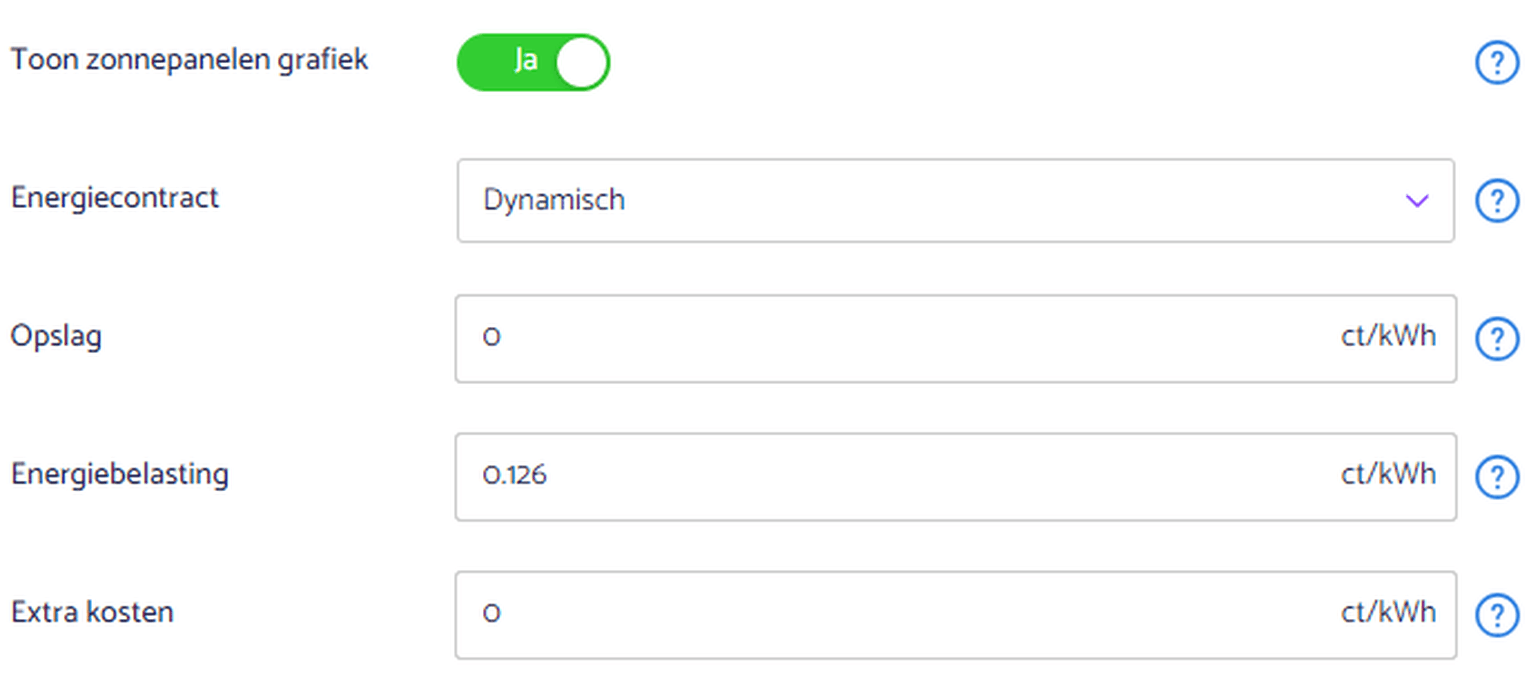Toggle the Toon zonnepanelen grafiek switch
The height and width of the screenshot is (691, 1540).
point(533,63)
